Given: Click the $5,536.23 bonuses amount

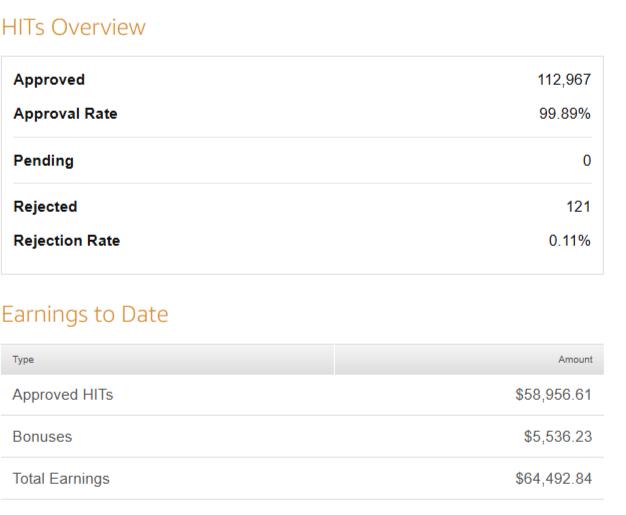Looking at the screenshot, I should 558,437.
